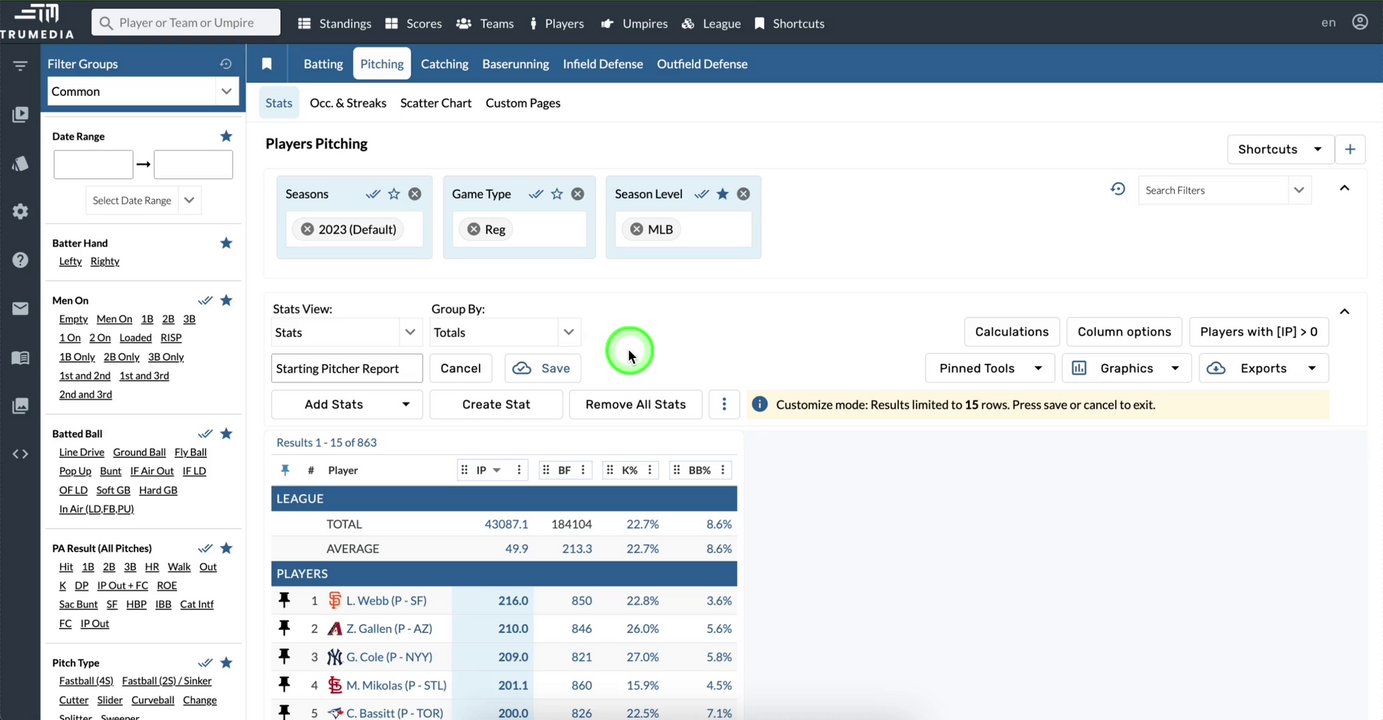The height and width of the screenshot is (720, 1383).
Task: Click the bookmark icon beside the Batting tab
Action: 267,64
